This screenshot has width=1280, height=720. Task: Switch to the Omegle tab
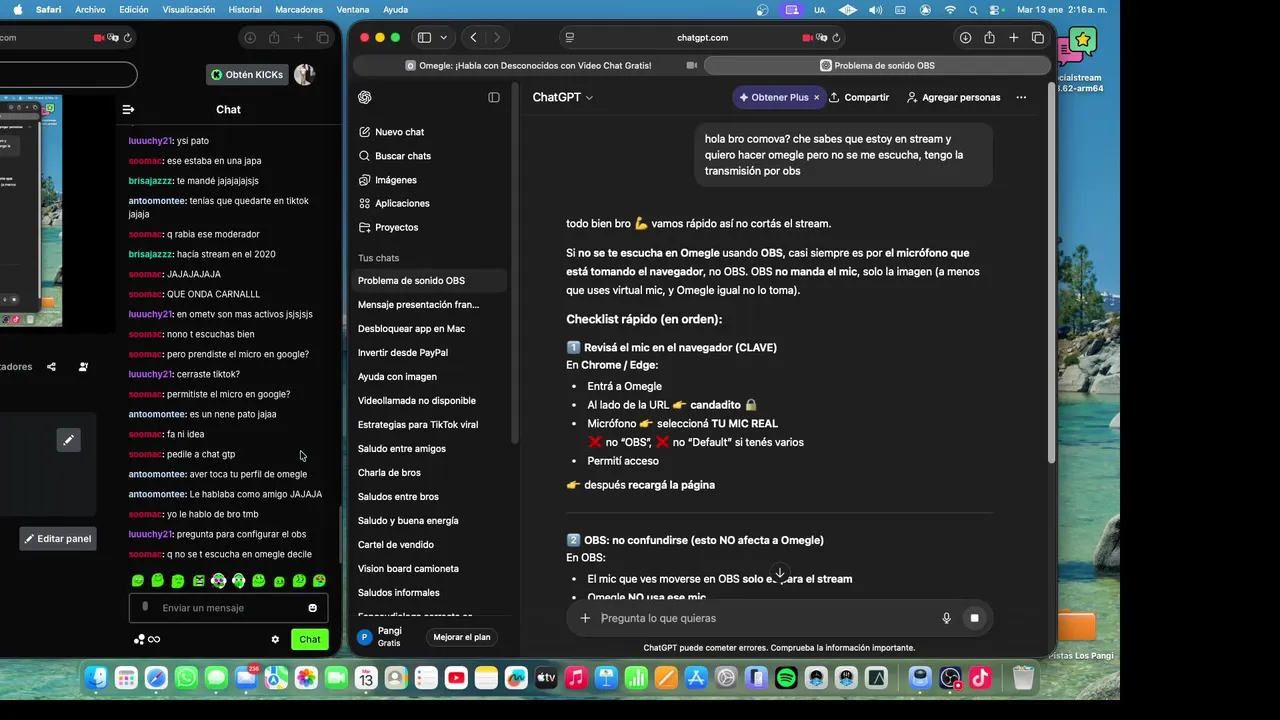527,65
